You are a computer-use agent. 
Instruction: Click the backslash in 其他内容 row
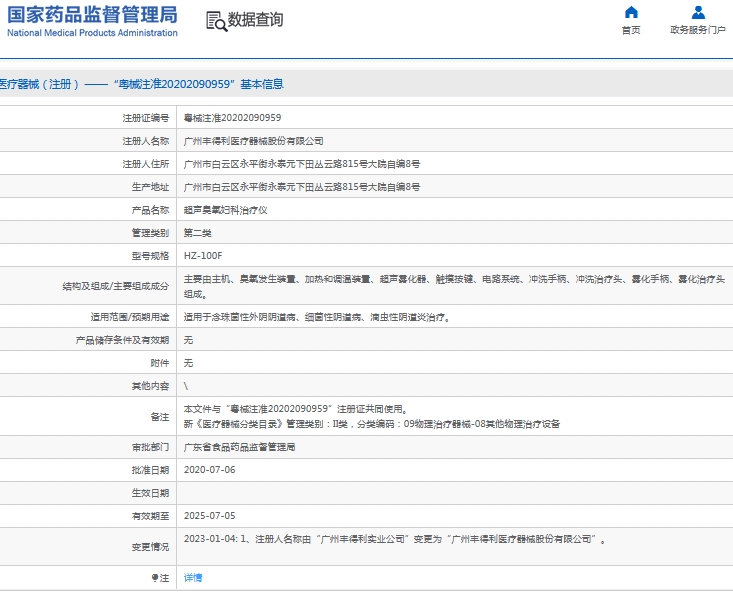click(186, 386)
